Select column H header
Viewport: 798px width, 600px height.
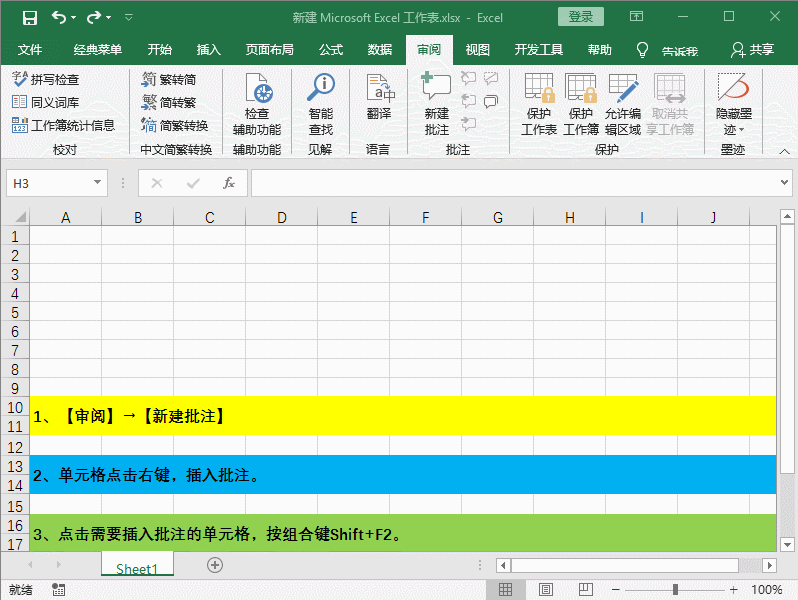(569, 217)
